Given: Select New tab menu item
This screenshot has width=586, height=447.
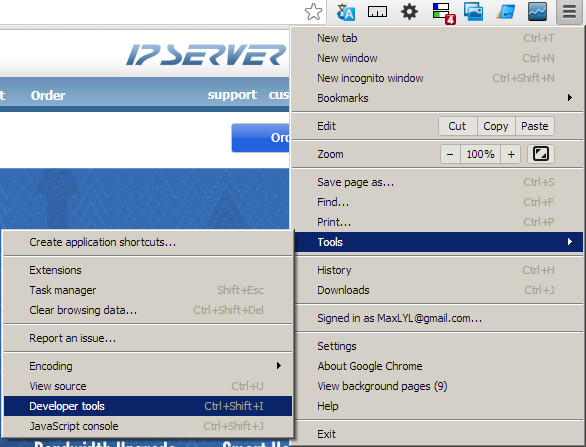Looking at the screenshot, I should click(x=437, y=38).
